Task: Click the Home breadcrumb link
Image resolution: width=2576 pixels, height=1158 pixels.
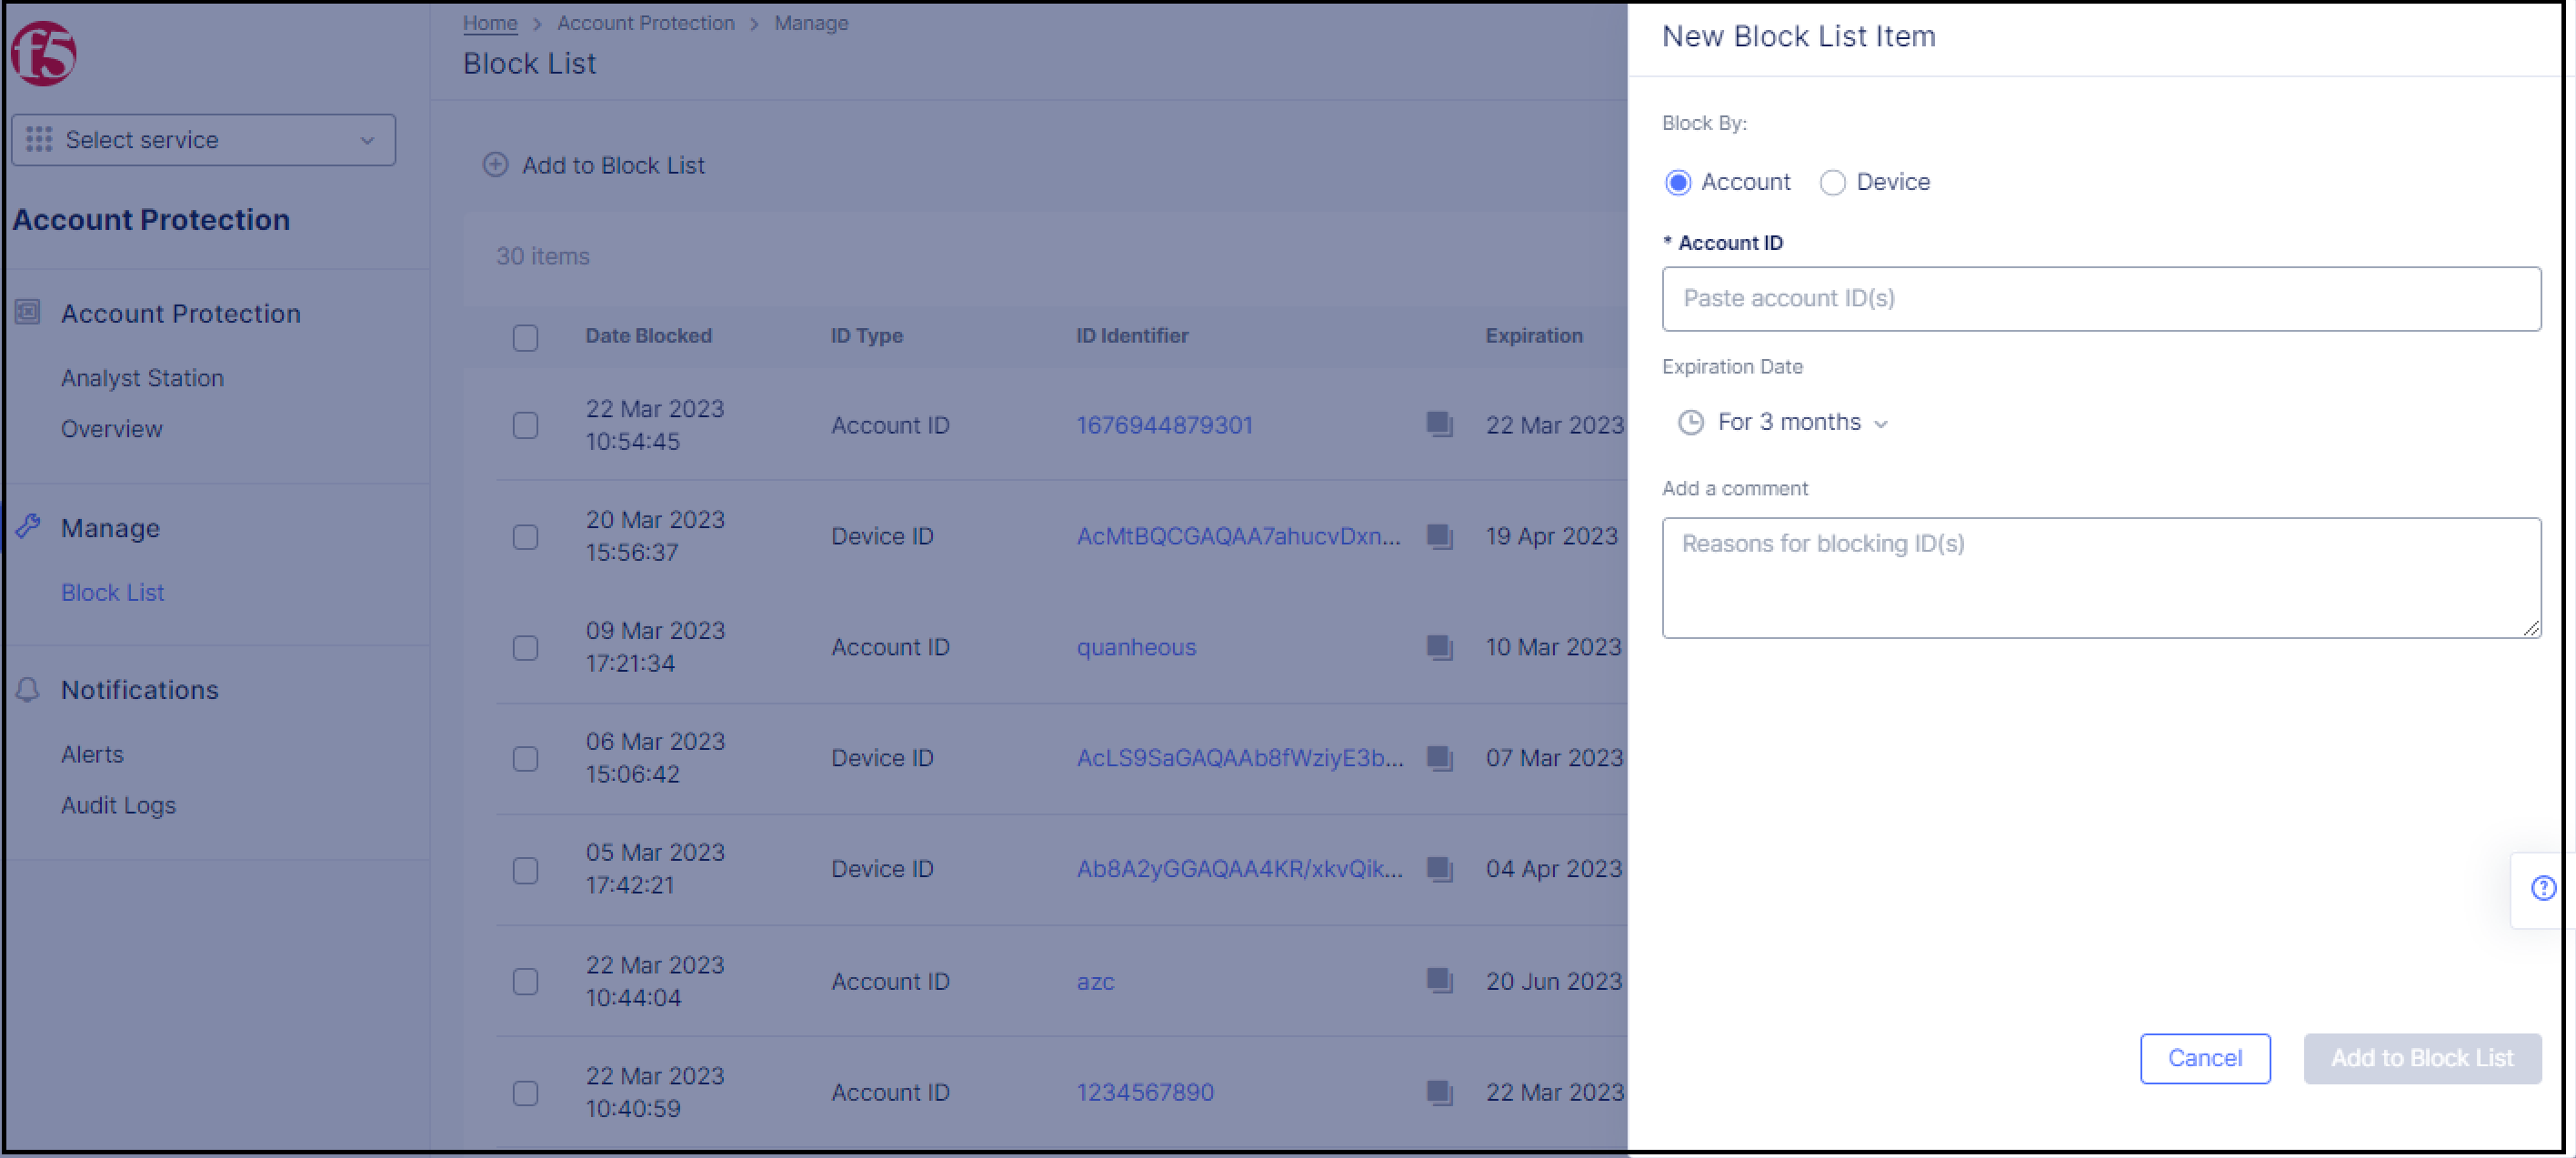Action: pos(489,22)
